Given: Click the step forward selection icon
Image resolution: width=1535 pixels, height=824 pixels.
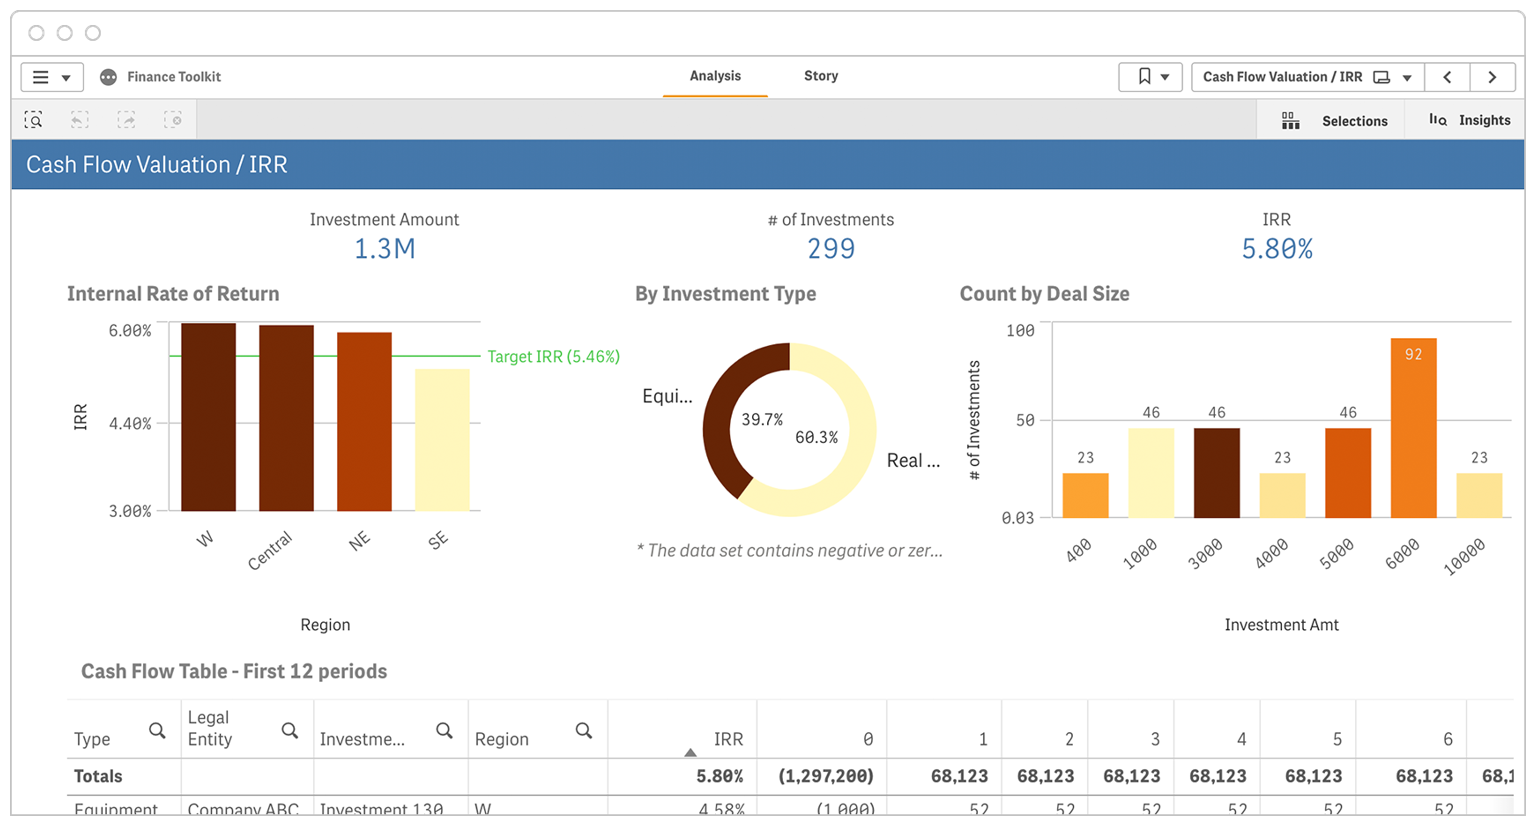Looking at the screenshot, I should coord(126,120).
